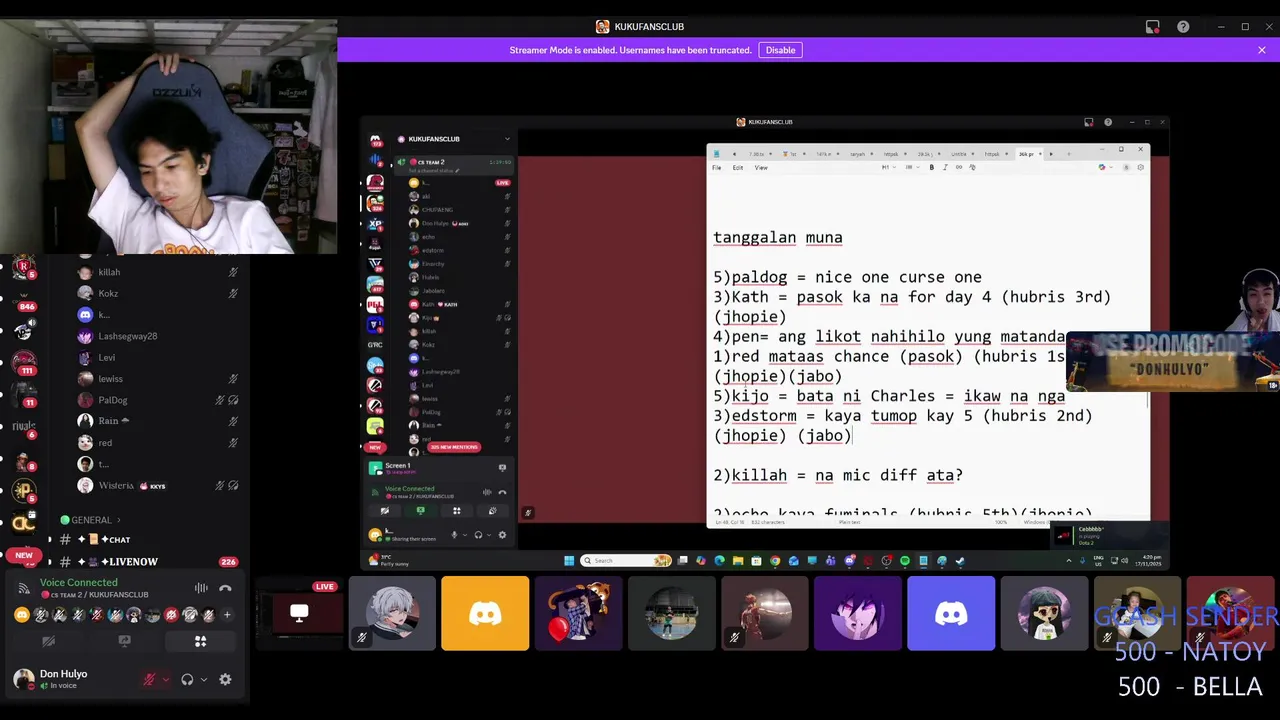Click File Explorer icon in shared screen taskbar

point(738,561)
